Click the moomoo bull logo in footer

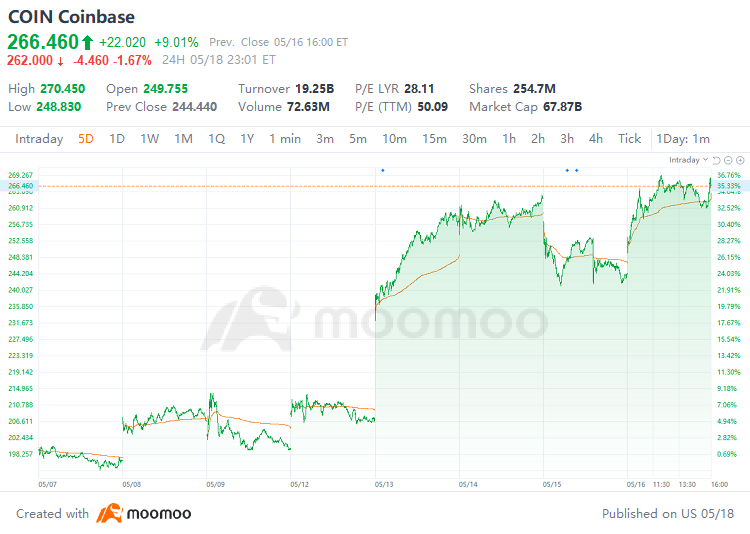point(110,513)
